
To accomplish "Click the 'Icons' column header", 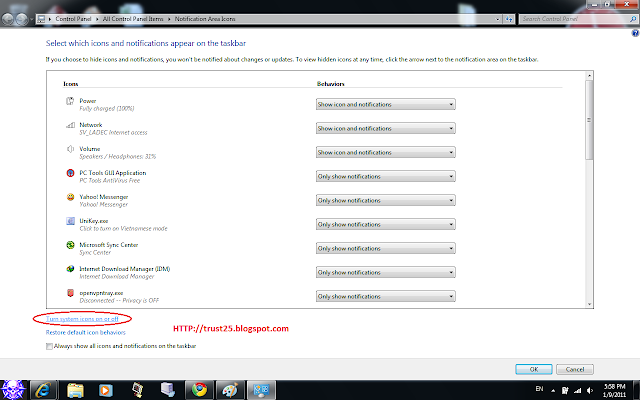I will (x=71, y=84).
